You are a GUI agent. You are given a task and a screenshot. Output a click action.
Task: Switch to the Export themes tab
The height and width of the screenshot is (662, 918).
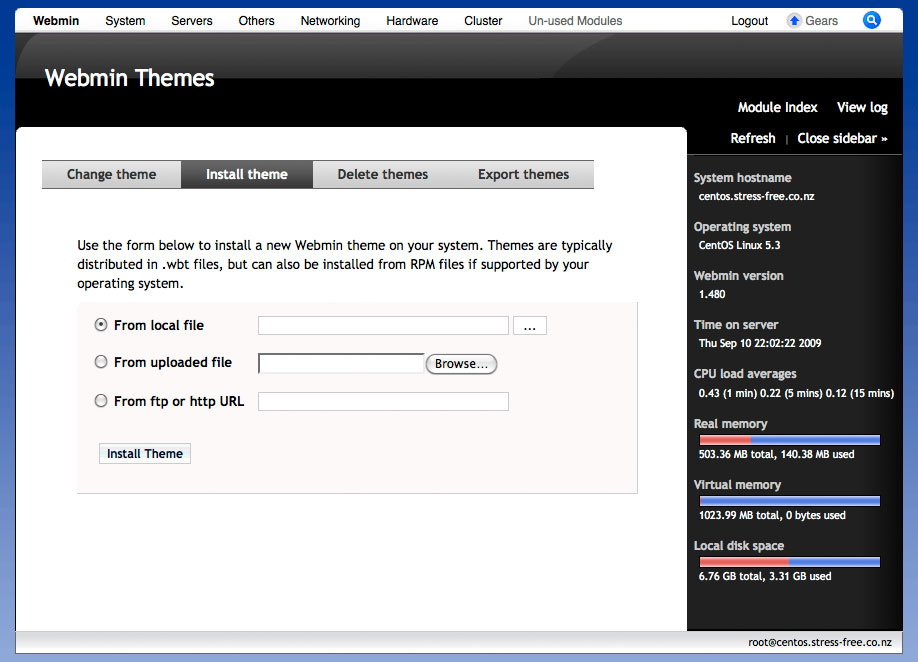click(523, 174)
